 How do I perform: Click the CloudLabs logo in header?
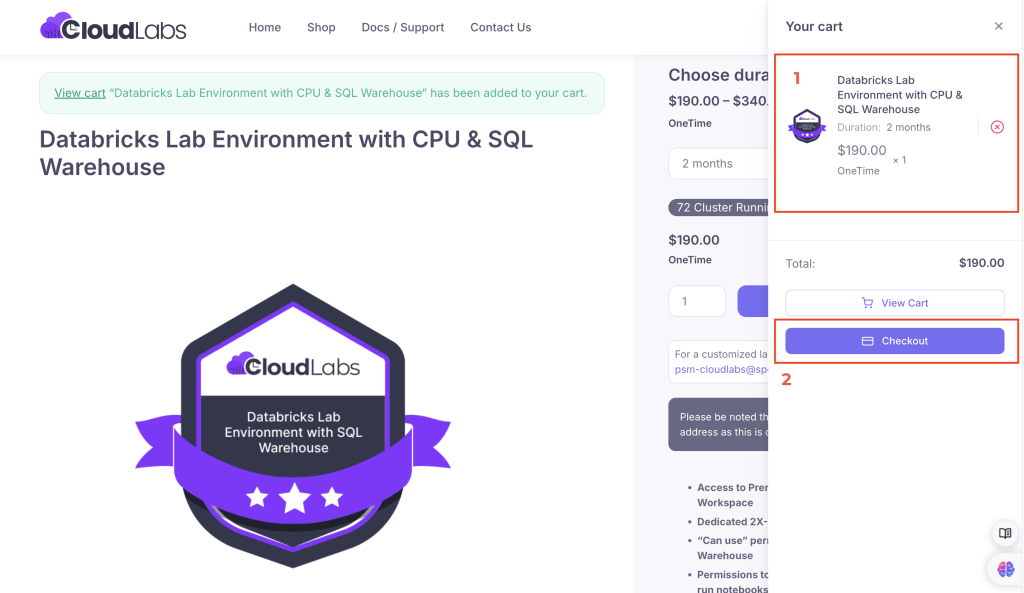pos(113,27)
